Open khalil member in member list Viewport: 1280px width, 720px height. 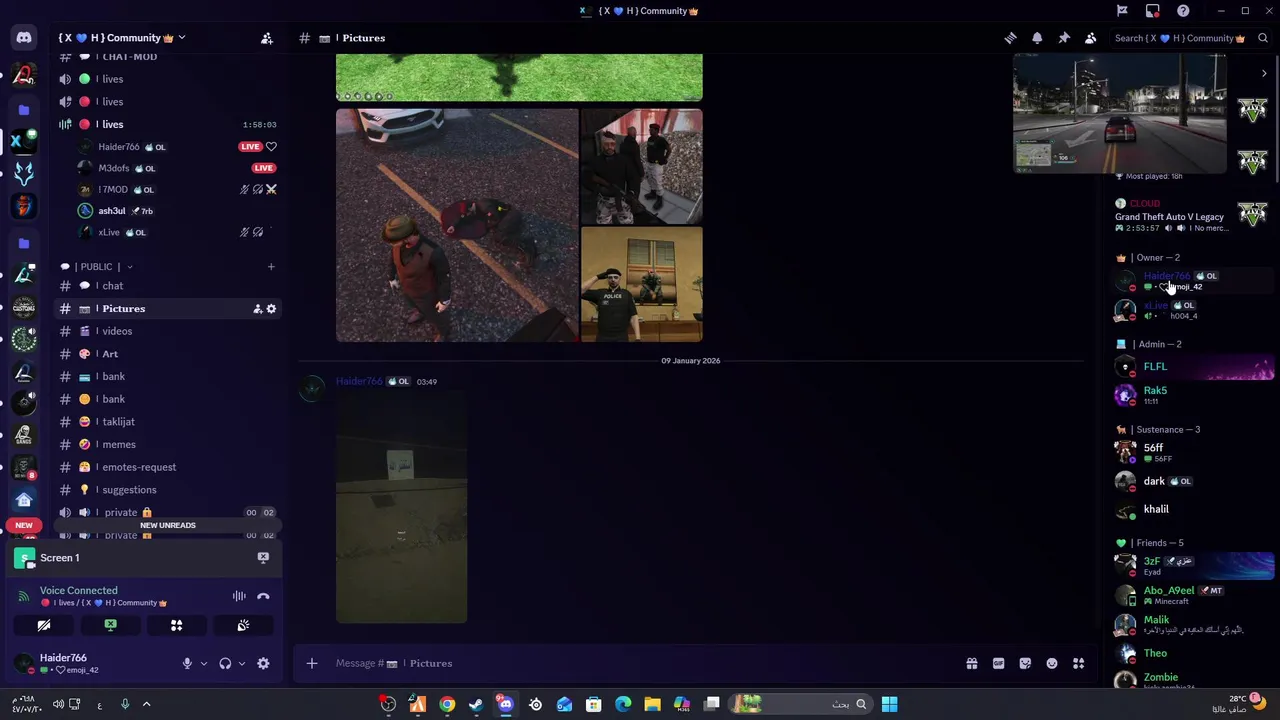[x=1194, y=510]
